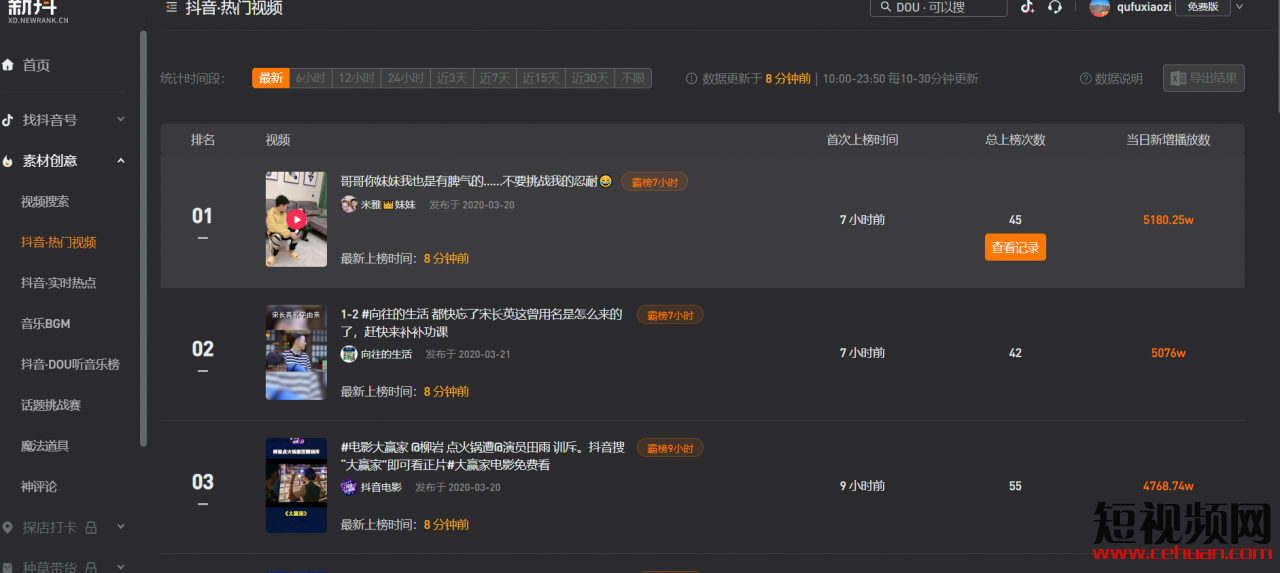
Task: Click the user avatar next to qufuxiaozi
Action: click(x=1100, y=7)
